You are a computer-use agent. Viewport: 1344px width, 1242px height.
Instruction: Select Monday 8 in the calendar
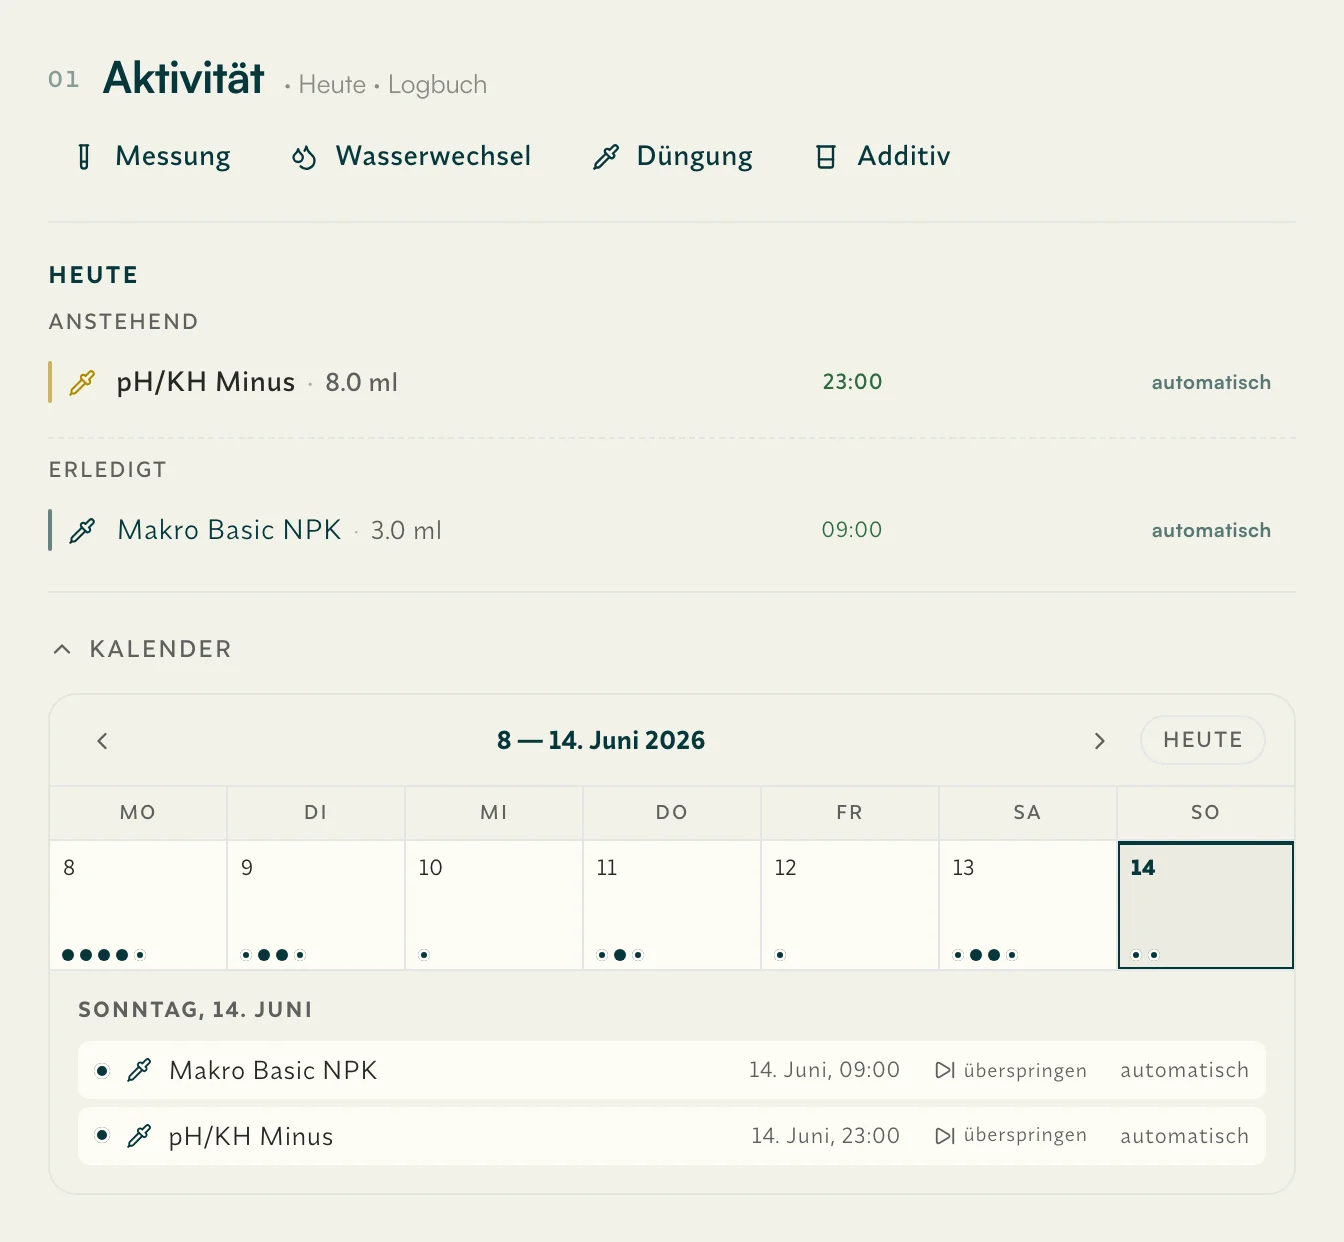(x=138, y=905)
